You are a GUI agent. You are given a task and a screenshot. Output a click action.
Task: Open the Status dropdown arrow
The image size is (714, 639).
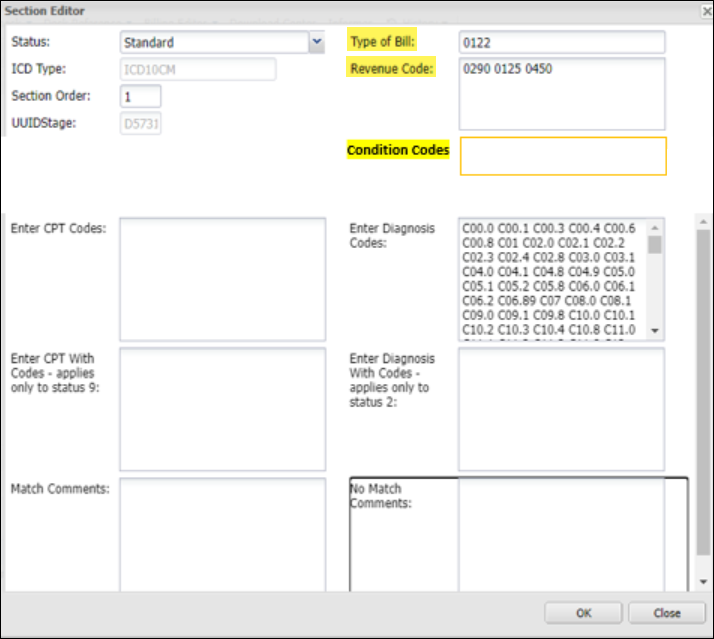click(x=316, y=42)
